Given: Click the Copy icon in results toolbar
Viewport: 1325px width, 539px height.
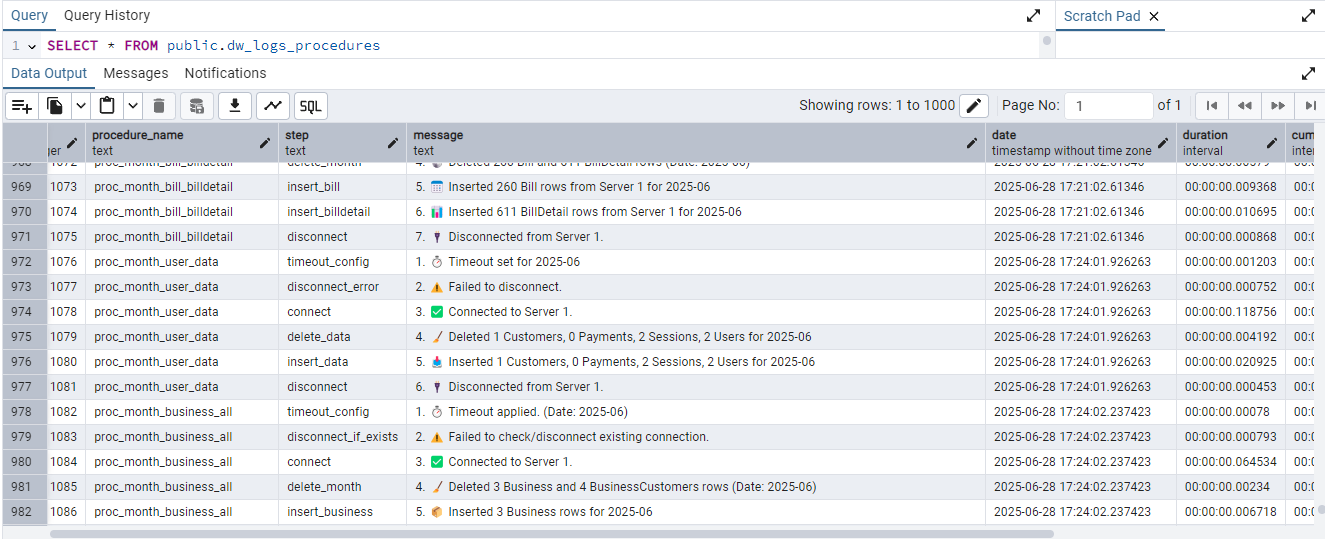Looking at the screenshot, I should pyautogui.click(x=56, y=106).
